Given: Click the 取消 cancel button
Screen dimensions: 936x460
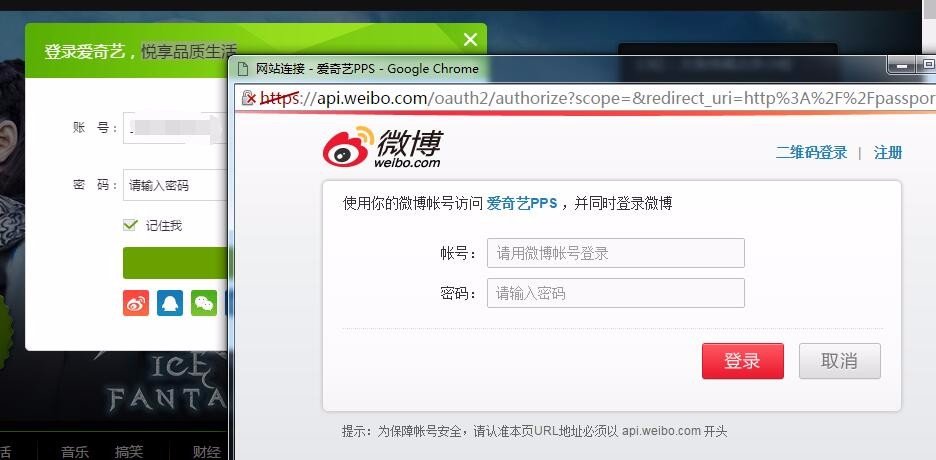Looking at the screenshot, I should [840, 361].
